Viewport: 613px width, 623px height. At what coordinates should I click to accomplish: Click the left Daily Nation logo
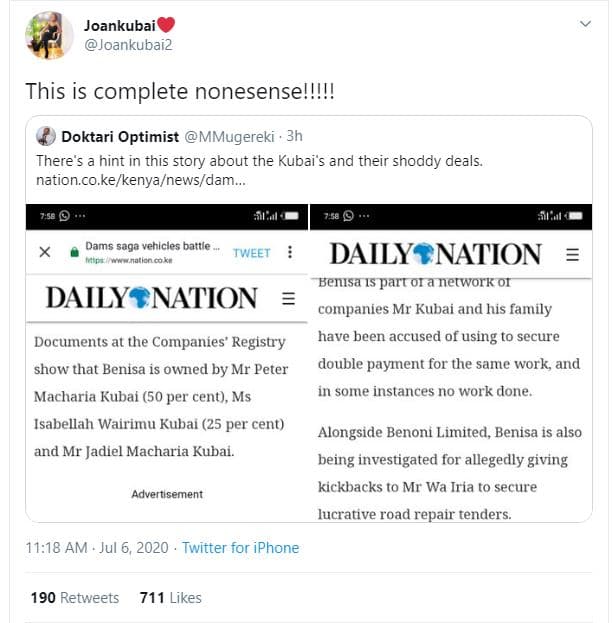coord(151,298)
